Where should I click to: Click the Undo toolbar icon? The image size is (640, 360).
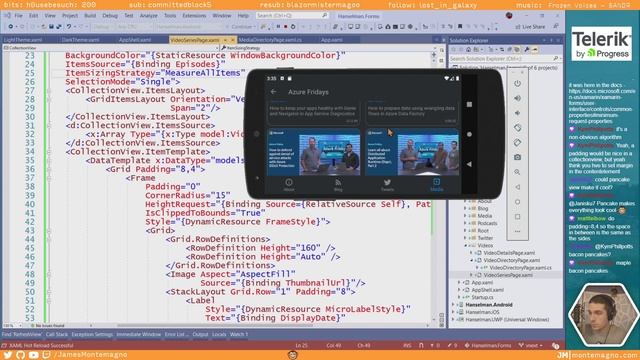click(69, 27)
